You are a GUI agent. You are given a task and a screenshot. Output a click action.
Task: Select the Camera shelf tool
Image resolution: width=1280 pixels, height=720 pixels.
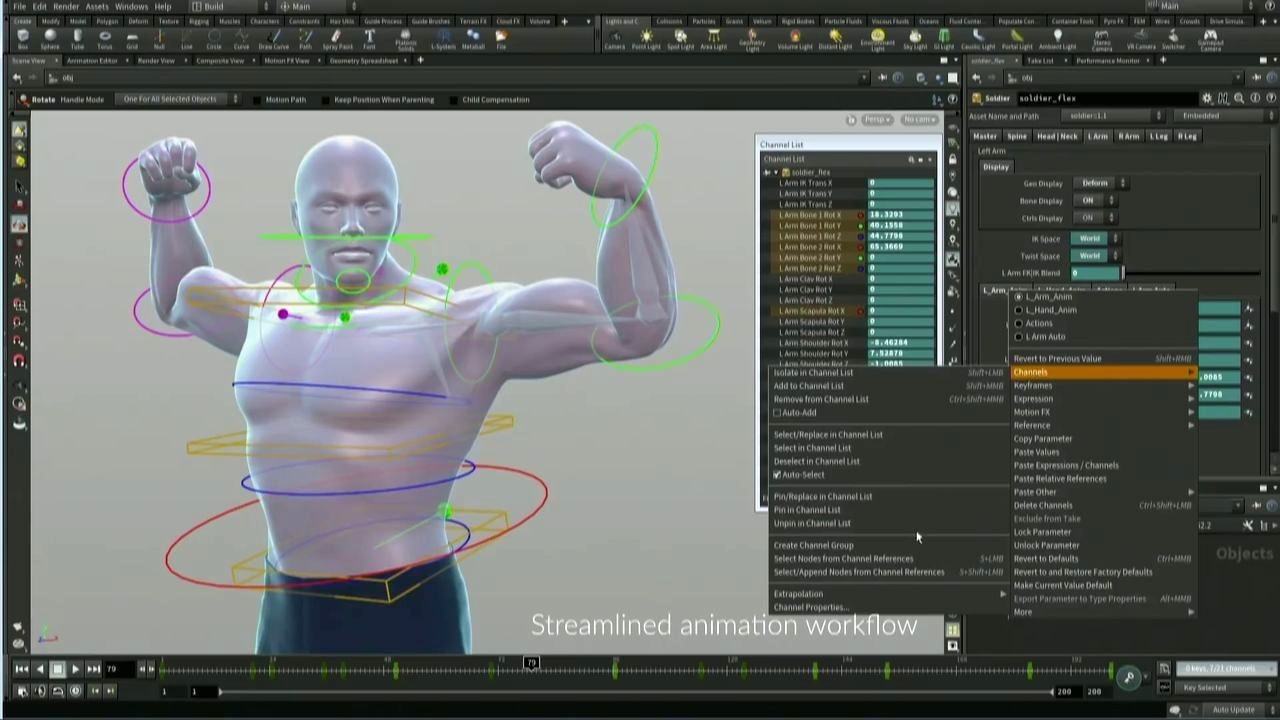pos(614,39)
